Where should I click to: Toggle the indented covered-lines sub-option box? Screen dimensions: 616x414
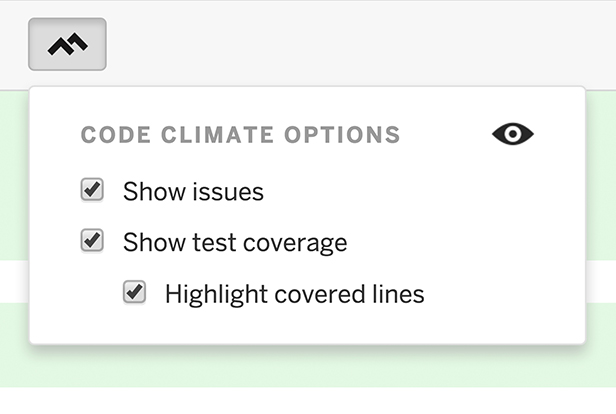click(x=134, y=292)
